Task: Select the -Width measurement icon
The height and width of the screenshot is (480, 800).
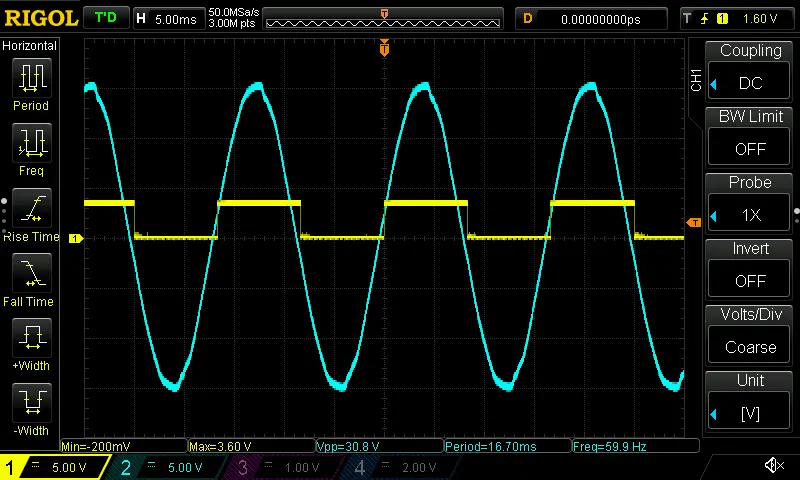Action: pos(31,402)
